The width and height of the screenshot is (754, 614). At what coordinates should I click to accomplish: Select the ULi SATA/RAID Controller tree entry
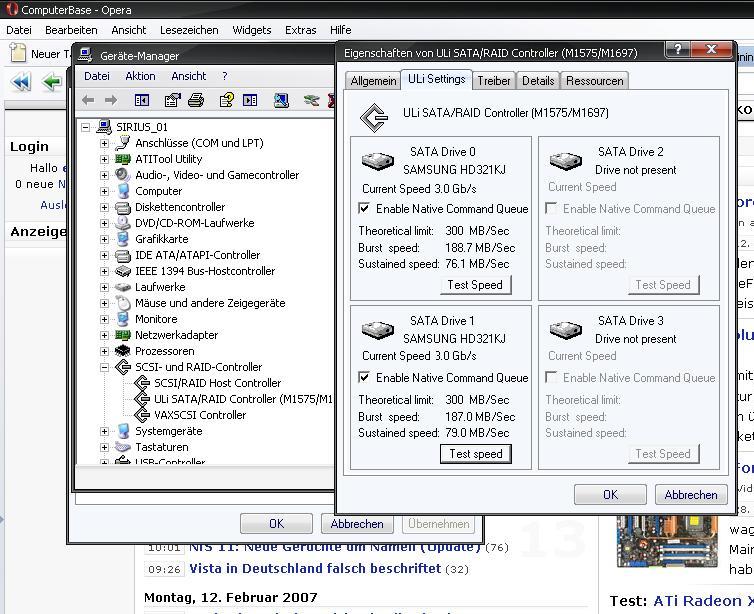(x=243, y=399)
